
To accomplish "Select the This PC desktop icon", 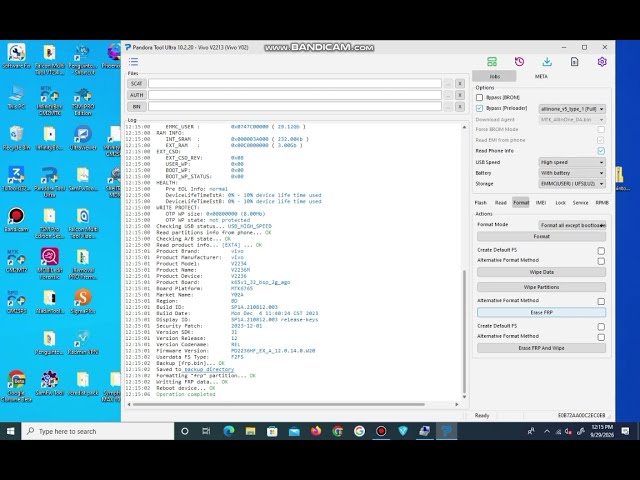I will [16, 97].
